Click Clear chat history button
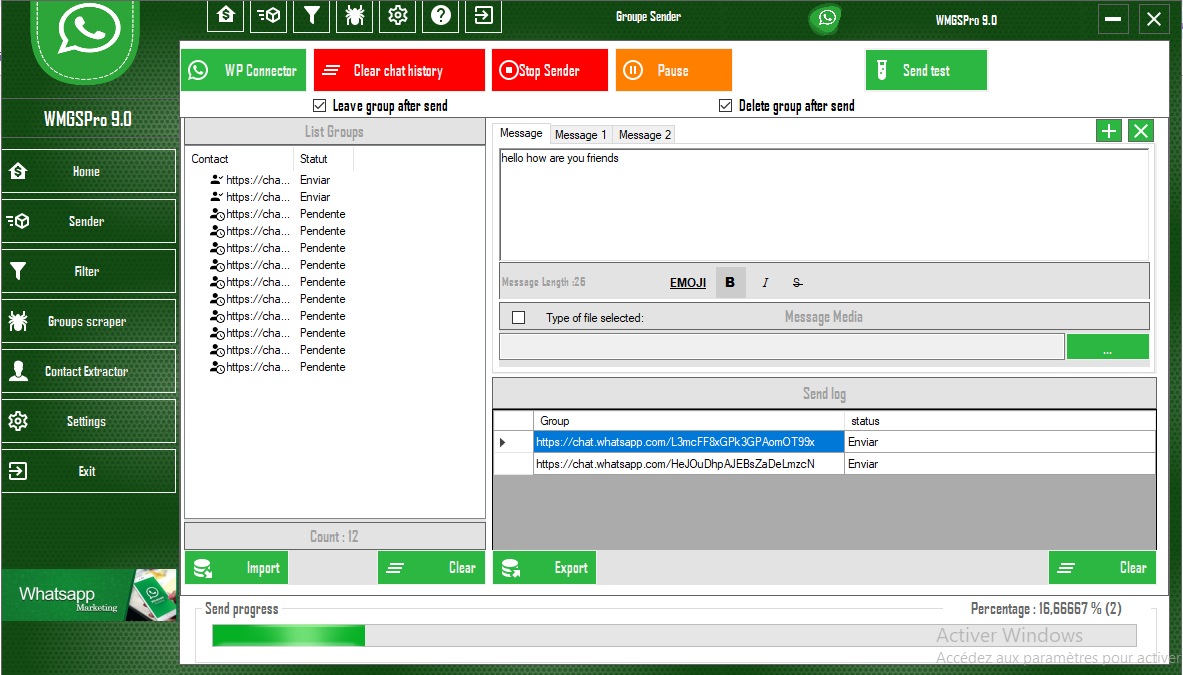 (x=399, y=70)
